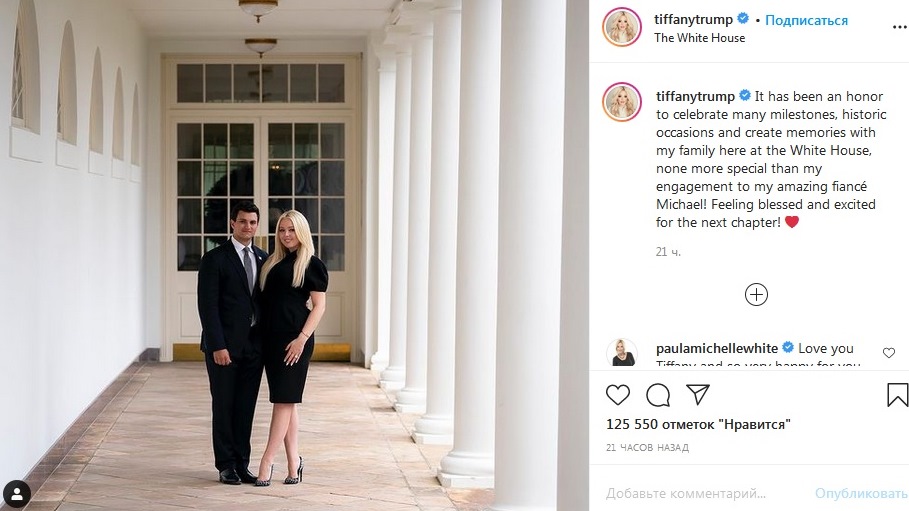
Task: Open comments with the speech bubble icon
Action: [658, 395]
